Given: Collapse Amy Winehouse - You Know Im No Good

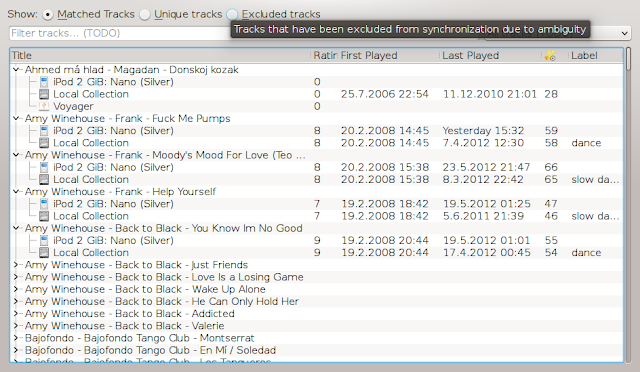Looking at the screenshot, I should [x=16, y=228].
